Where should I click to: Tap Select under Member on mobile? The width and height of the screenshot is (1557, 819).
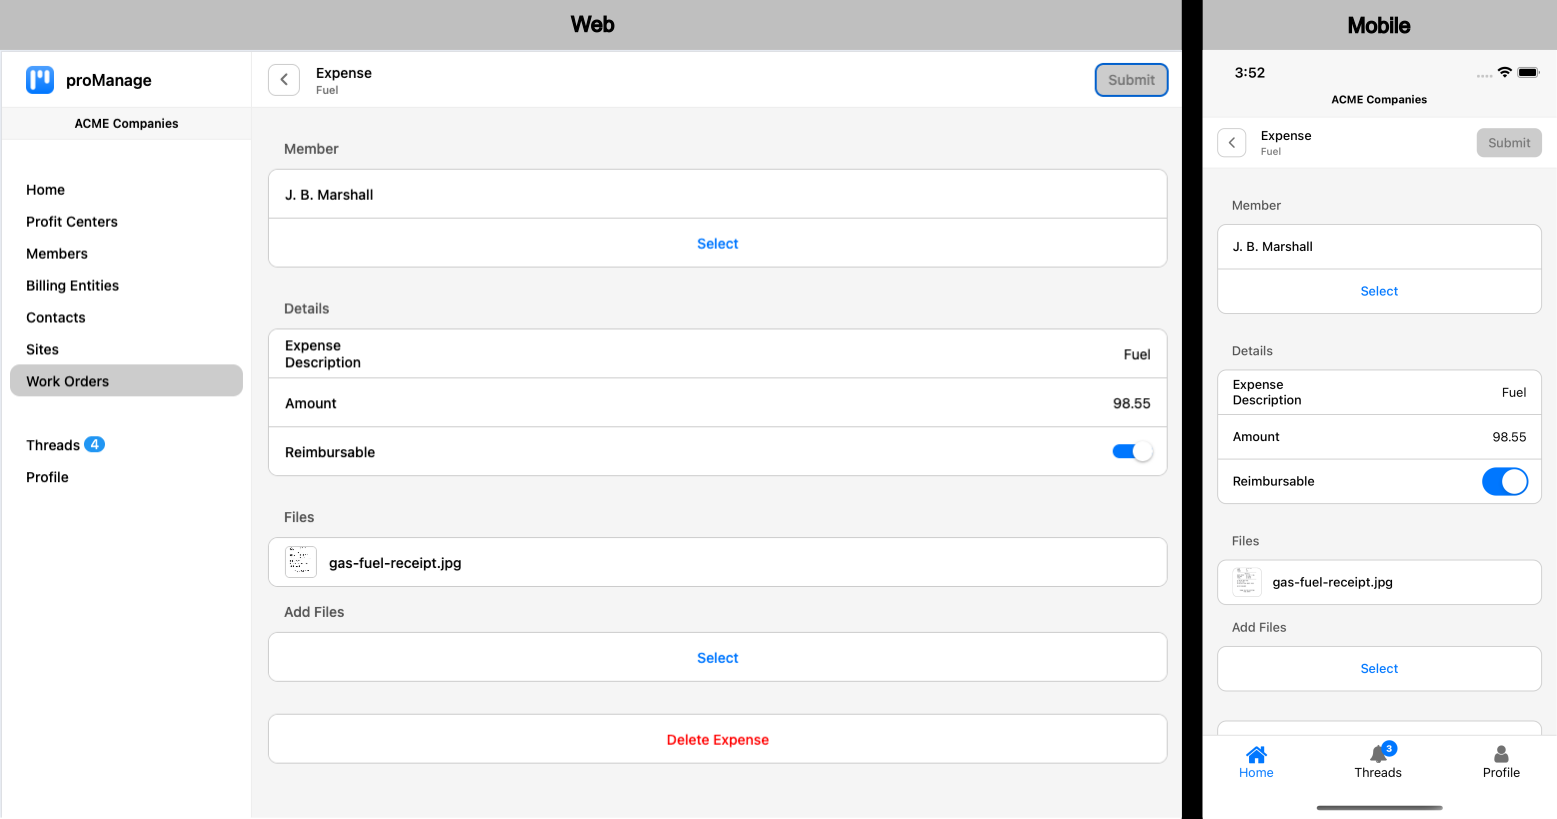tap(1379, 291)
